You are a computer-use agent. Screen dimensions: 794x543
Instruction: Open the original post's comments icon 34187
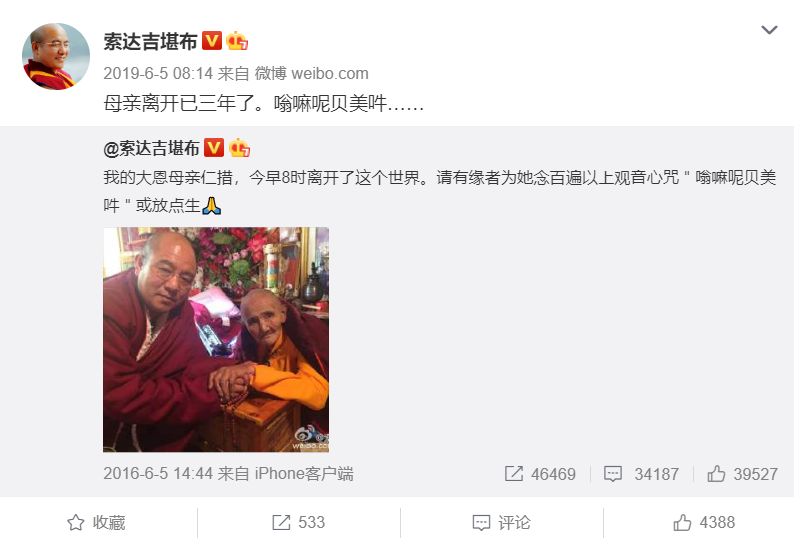pyautogui.click(x=641, y=474)
